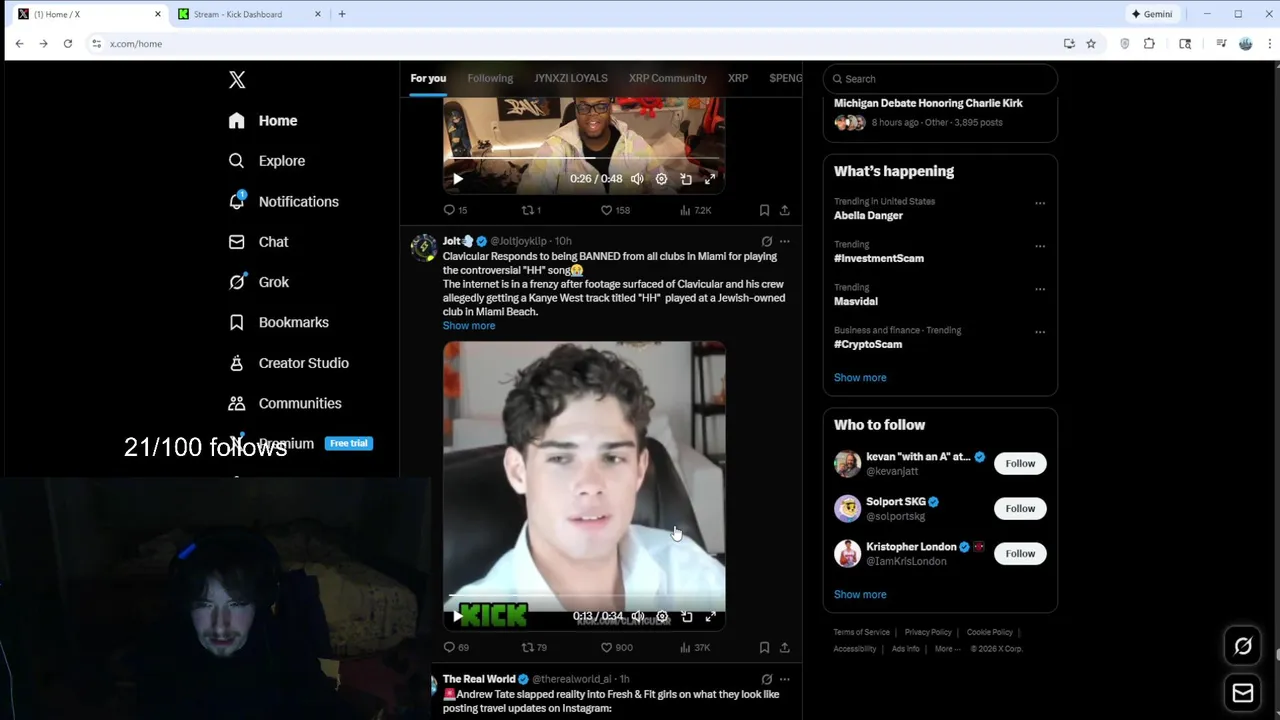Image resolution: width=1280 pixels, height=720 pixels.
Task: Open Chat in the sidebar
Action: 258,242
